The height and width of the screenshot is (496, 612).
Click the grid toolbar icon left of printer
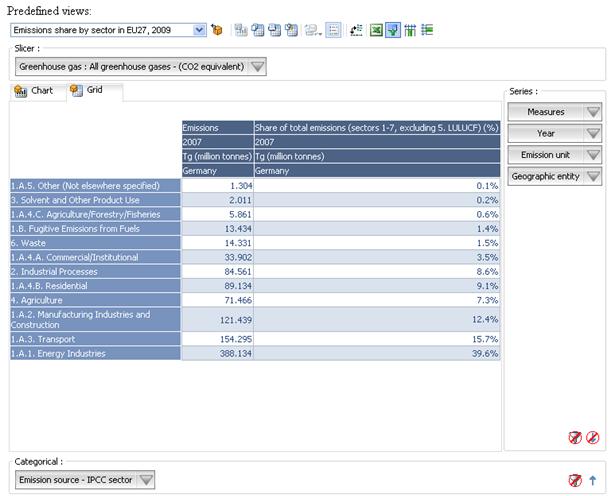[x=258, y=30]
